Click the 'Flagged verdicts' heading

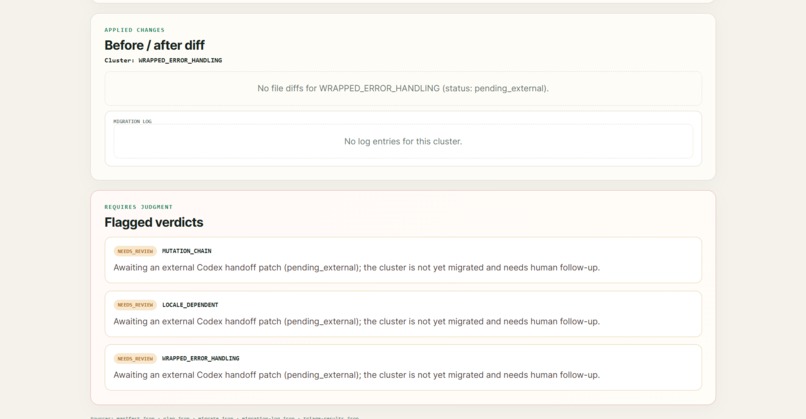coord(154,222)
